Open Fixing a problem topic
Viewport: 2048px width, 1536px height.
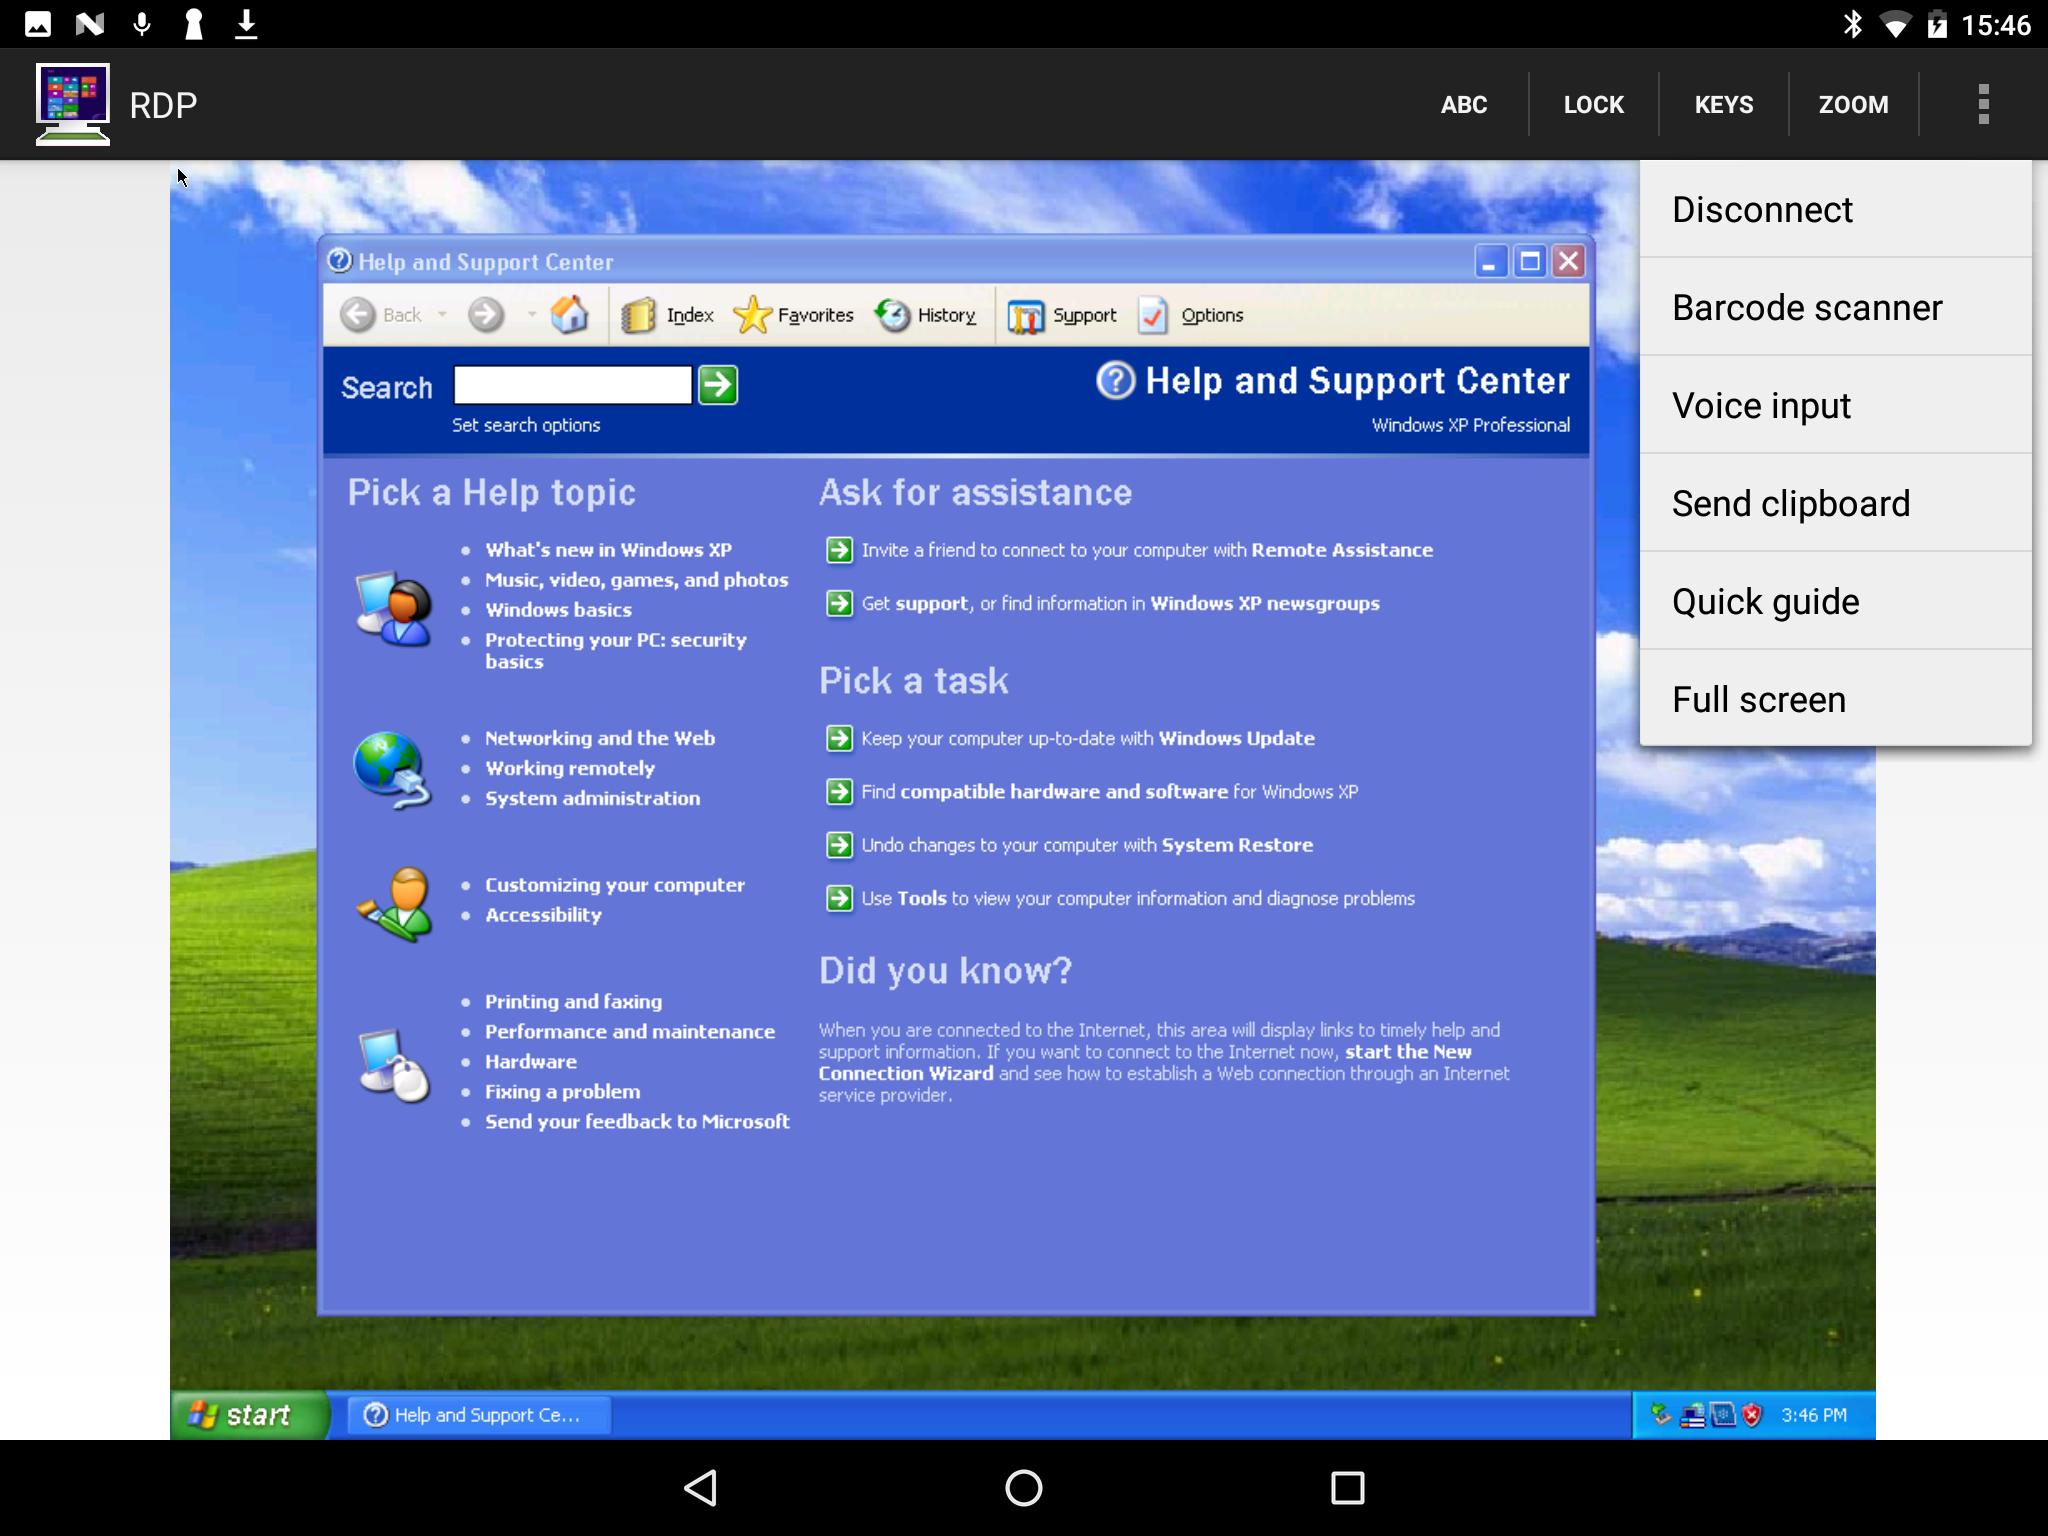562,1092
